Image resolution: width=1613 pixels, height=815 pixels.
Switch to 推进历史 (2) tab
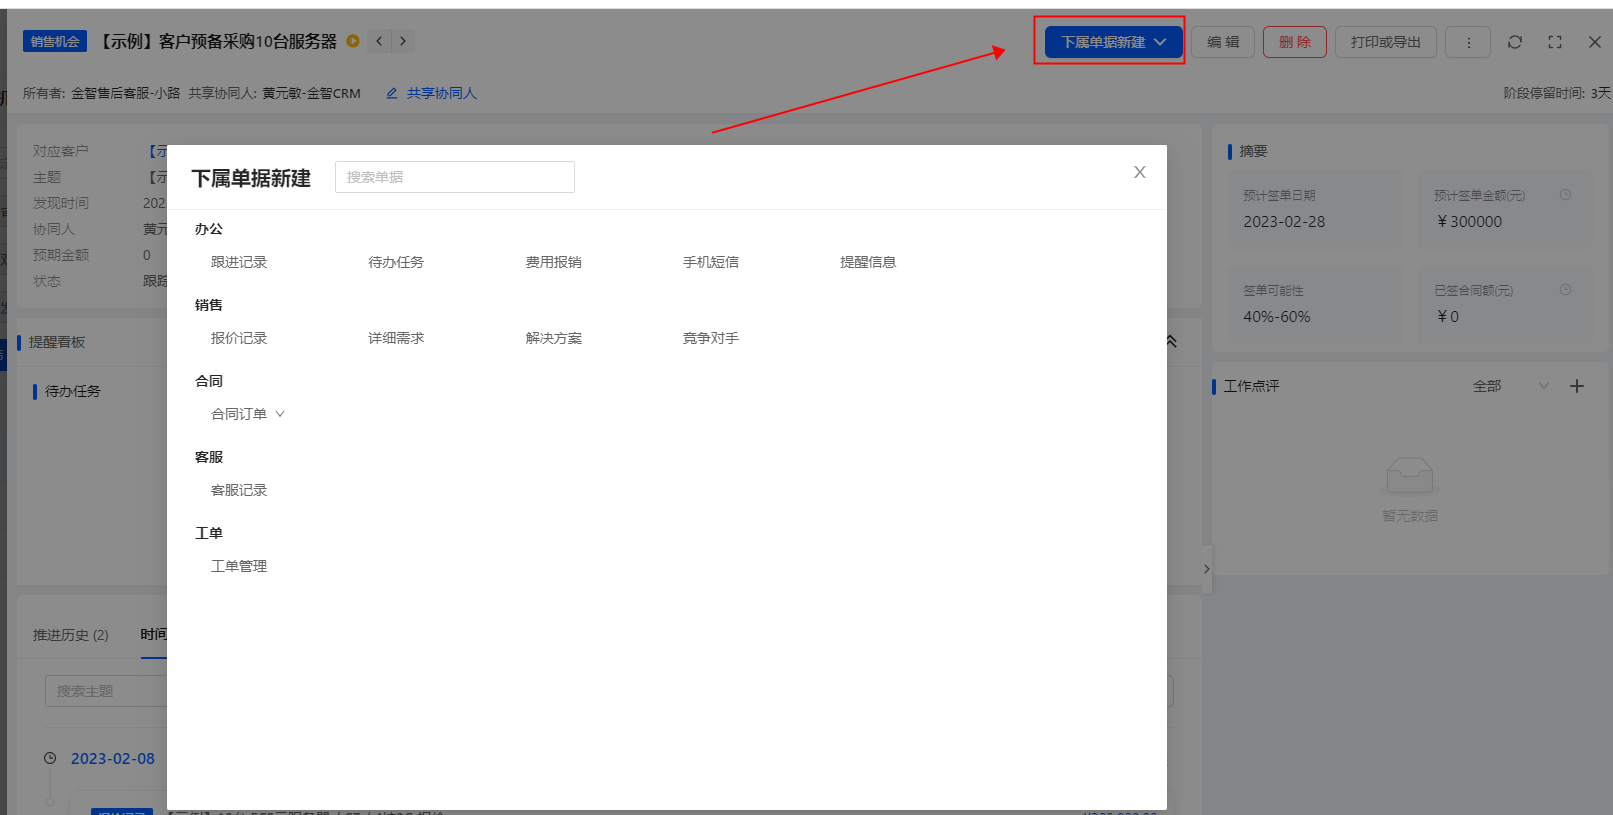(x=70, y=635)
